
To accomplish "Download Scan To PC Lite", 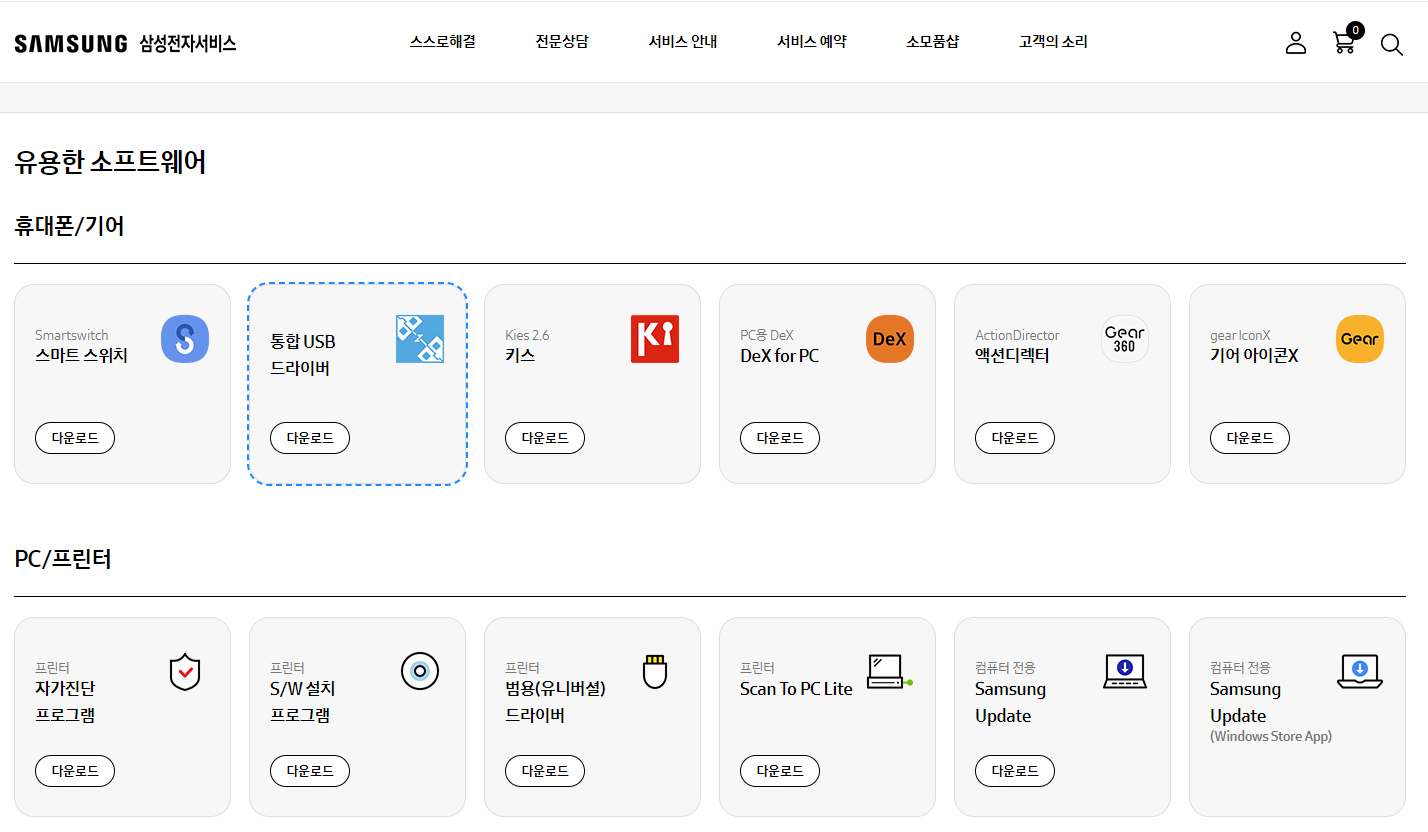I will tap(780, 771).
